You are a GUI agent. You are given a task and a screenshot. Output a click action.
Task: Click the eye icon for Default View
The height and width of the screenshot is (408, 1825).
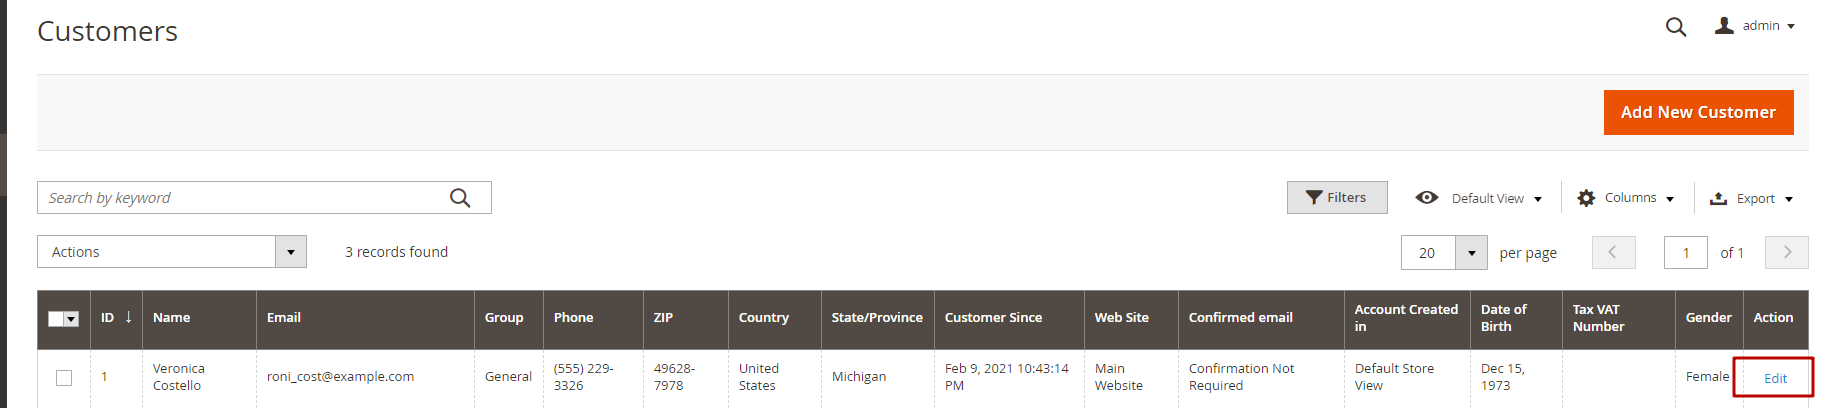point(1427,198)
